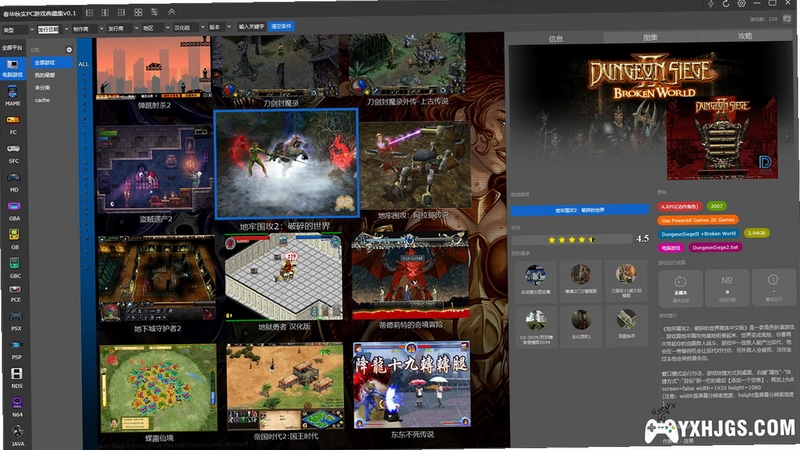Screen dimensions: 800x450
Task: Click the list filter lines icon in title bar
Action: [x=154, y=12]
